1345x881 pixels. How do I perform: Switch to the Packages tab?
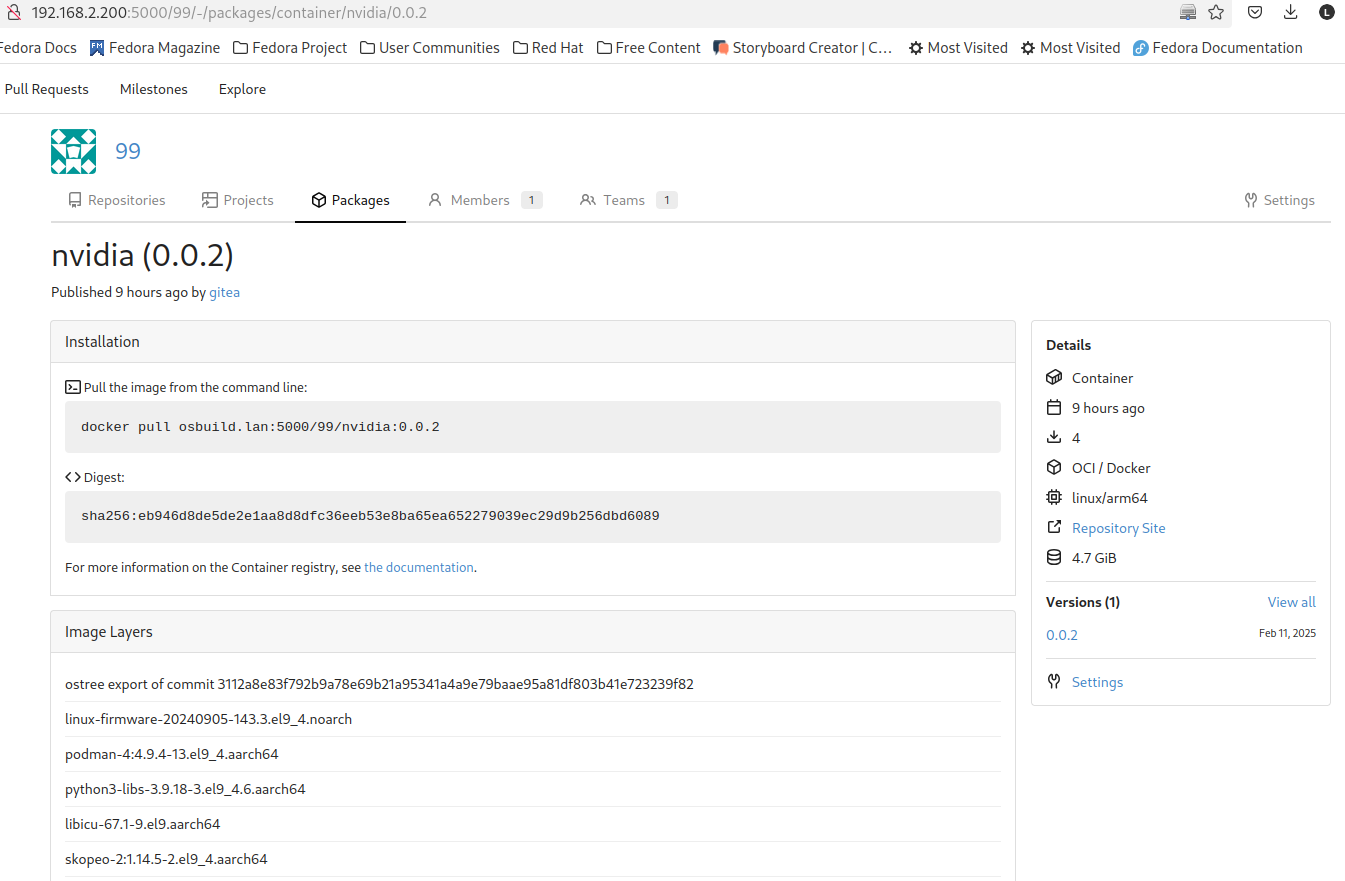coord(350,200)
